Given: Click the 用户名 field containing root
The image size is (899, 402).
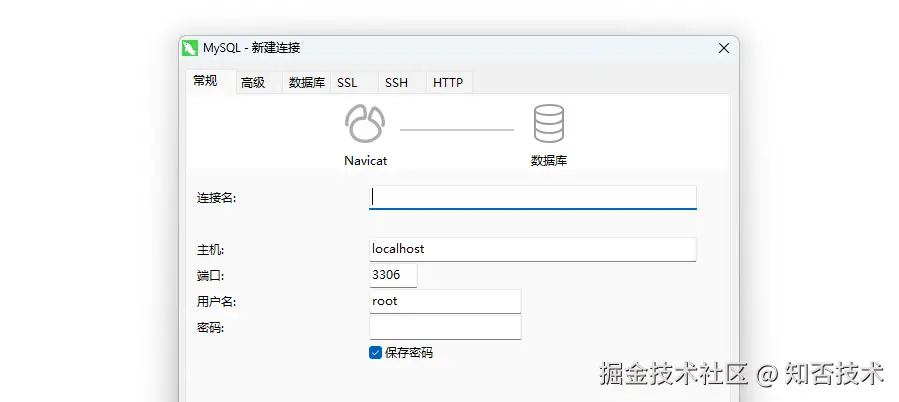Looking at the screenshot, I should (445, 301).
